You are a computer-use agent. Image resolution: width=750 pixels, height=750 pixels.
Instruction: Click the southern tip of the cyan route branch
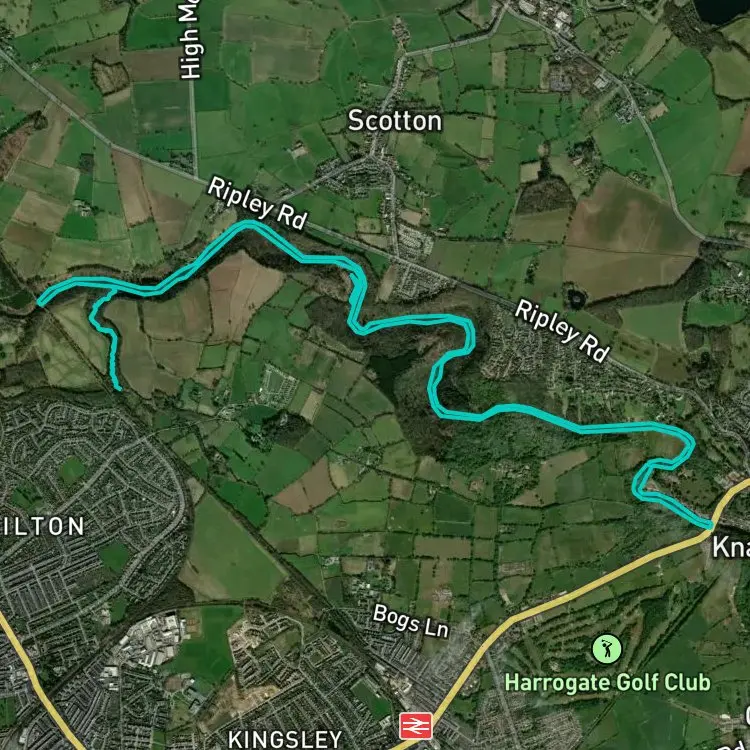[118, 388]
